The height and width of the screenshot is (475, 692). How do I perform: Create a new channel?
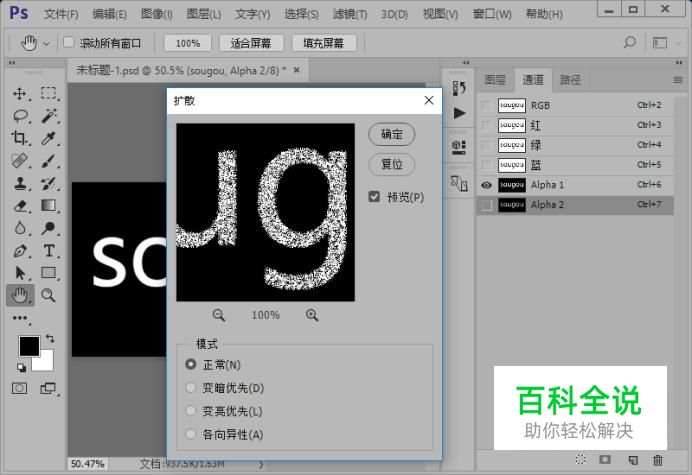[x=633, y=460]
